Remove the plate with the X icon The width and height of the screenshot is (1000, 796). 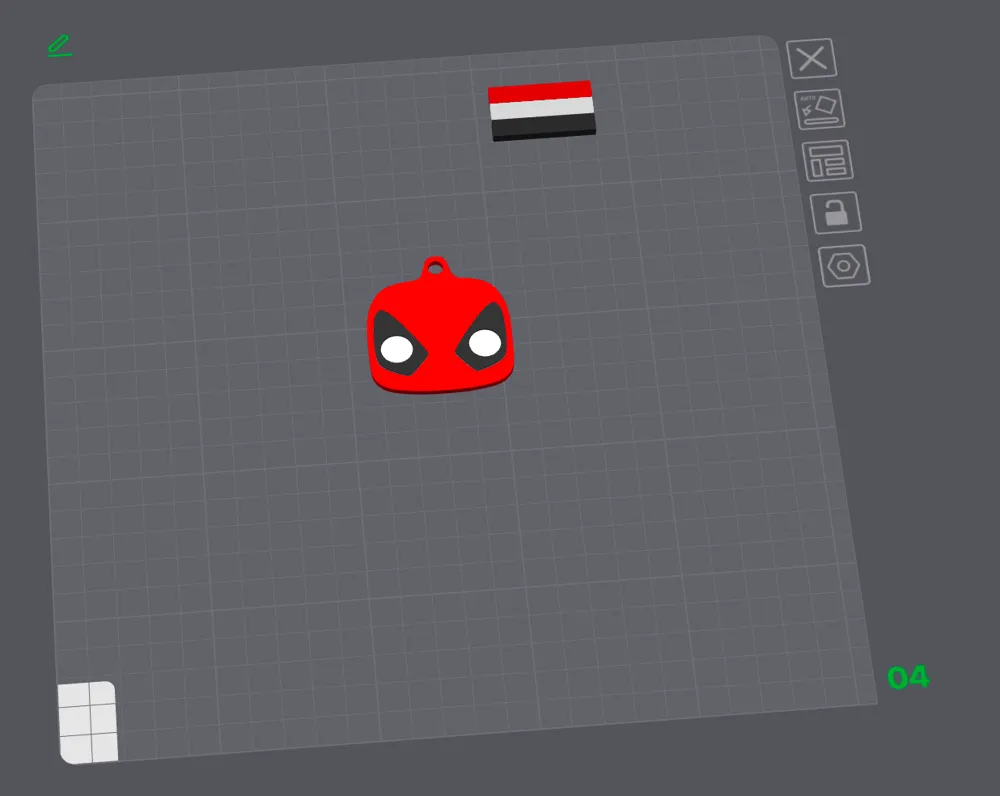pos(811,59)
